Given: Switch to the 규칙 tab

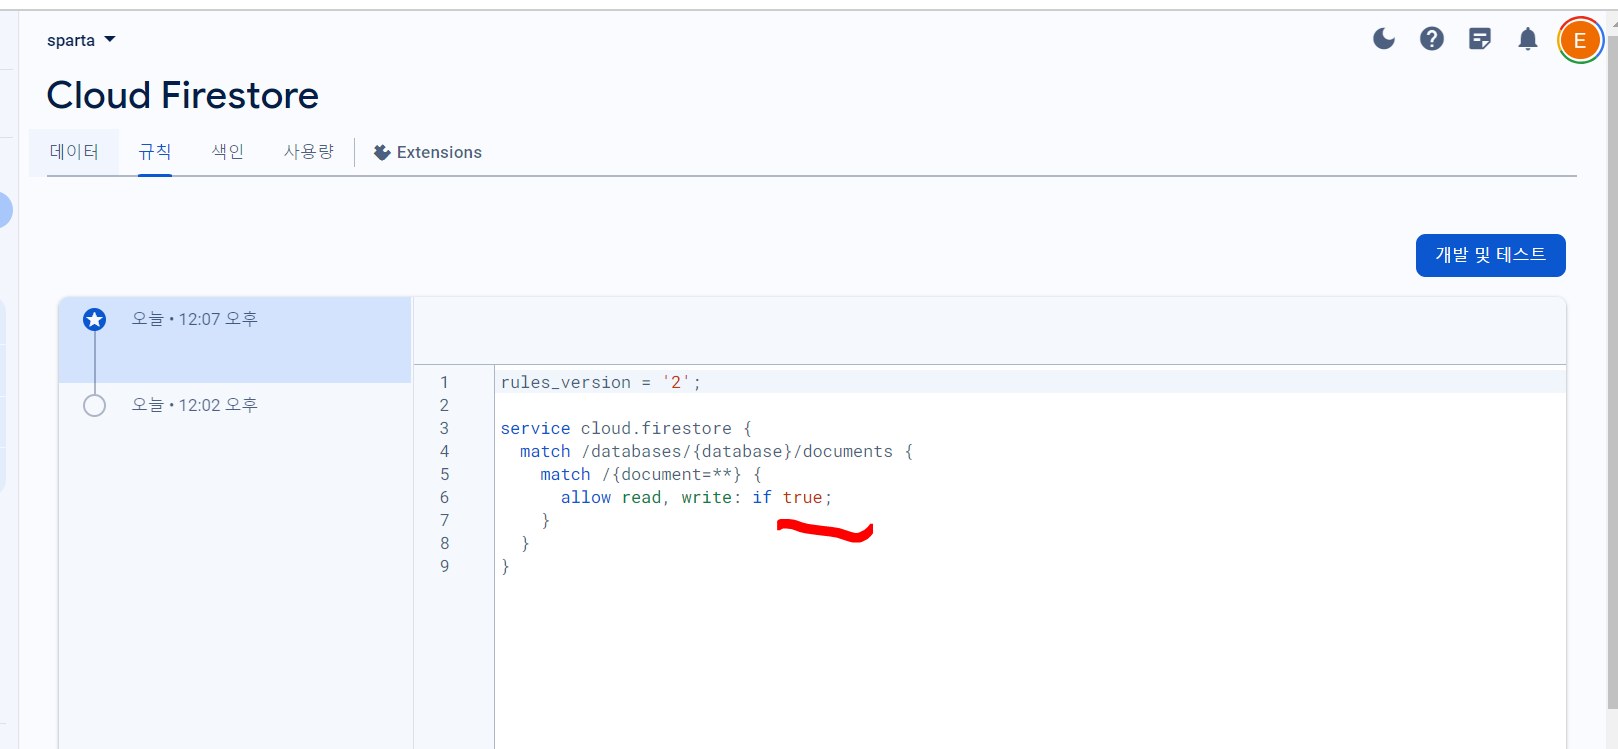Looking at the screenshot, I should coord(155,152).
